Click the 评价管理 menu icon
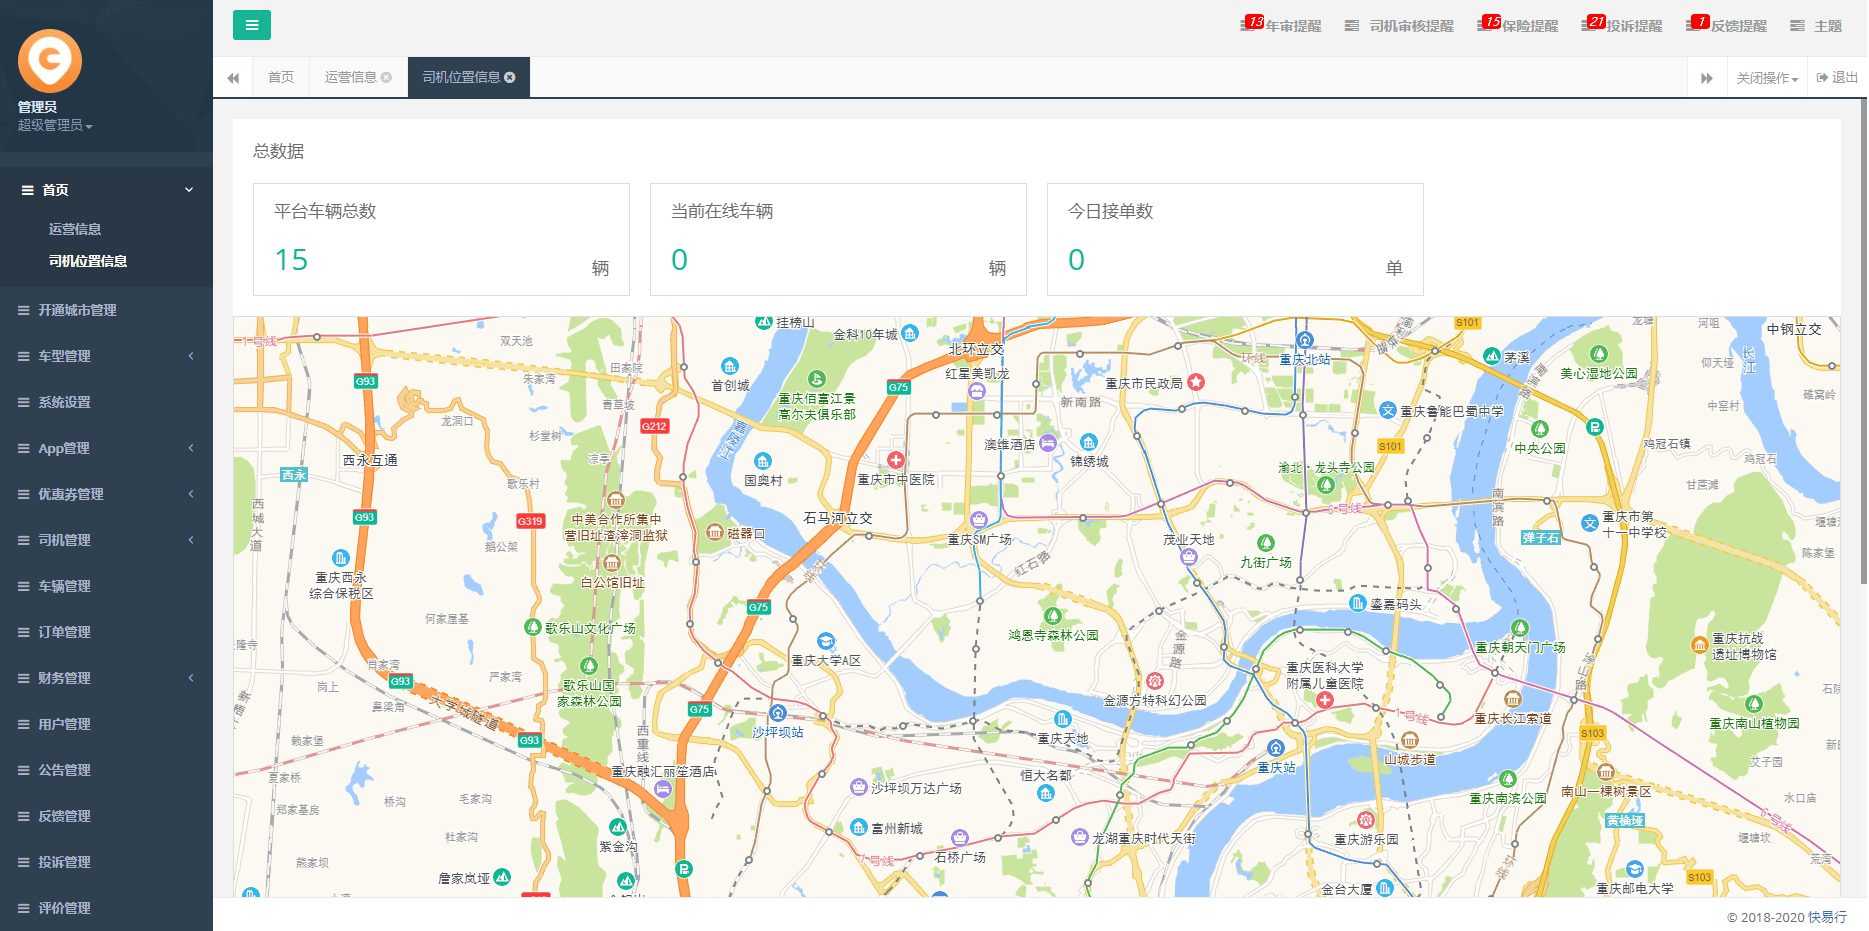 [x=23, y=908]
